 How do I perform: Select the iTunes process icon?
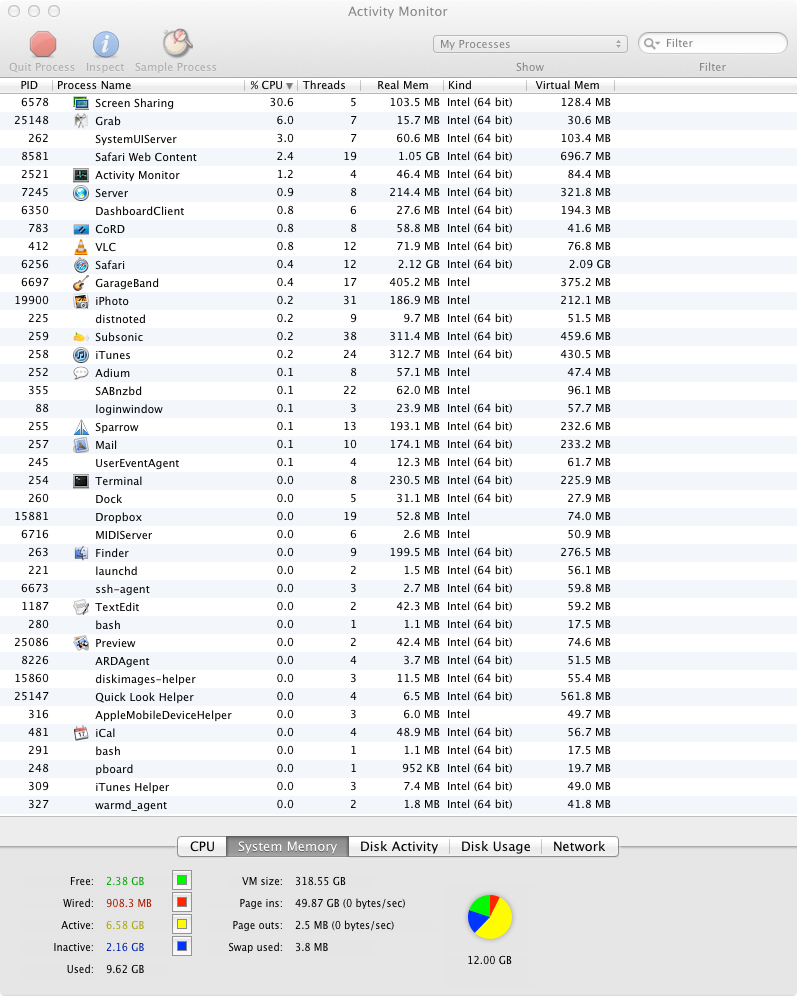[x=81, y=355]
